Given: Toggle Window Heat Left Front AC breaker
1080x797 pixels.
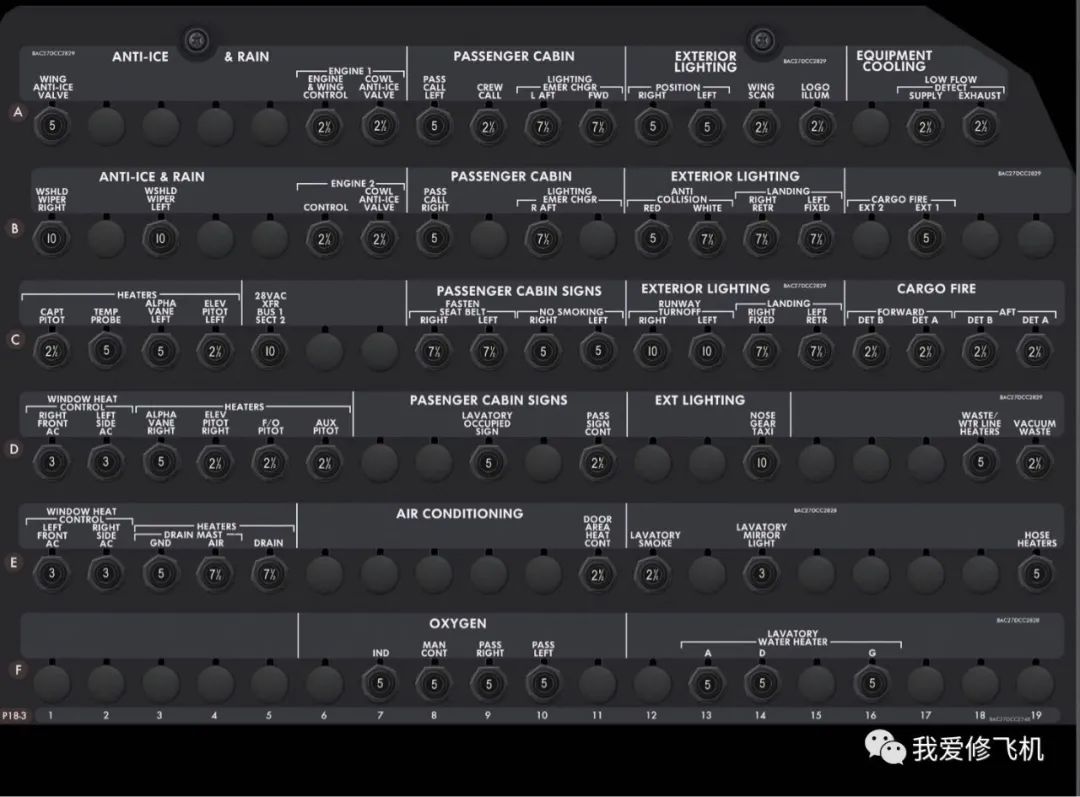Looking at the screenshot, I should click(52, 573).
